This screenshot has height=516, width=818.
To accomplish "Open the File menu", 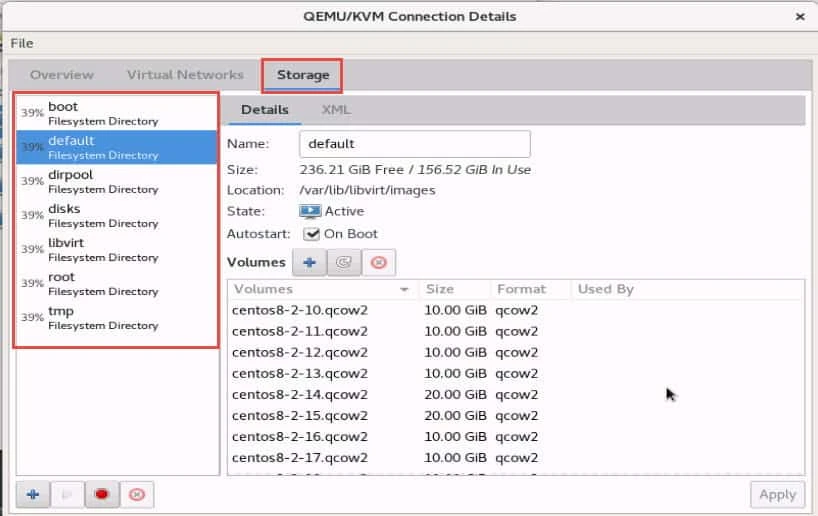I will [x=22, y=43].
